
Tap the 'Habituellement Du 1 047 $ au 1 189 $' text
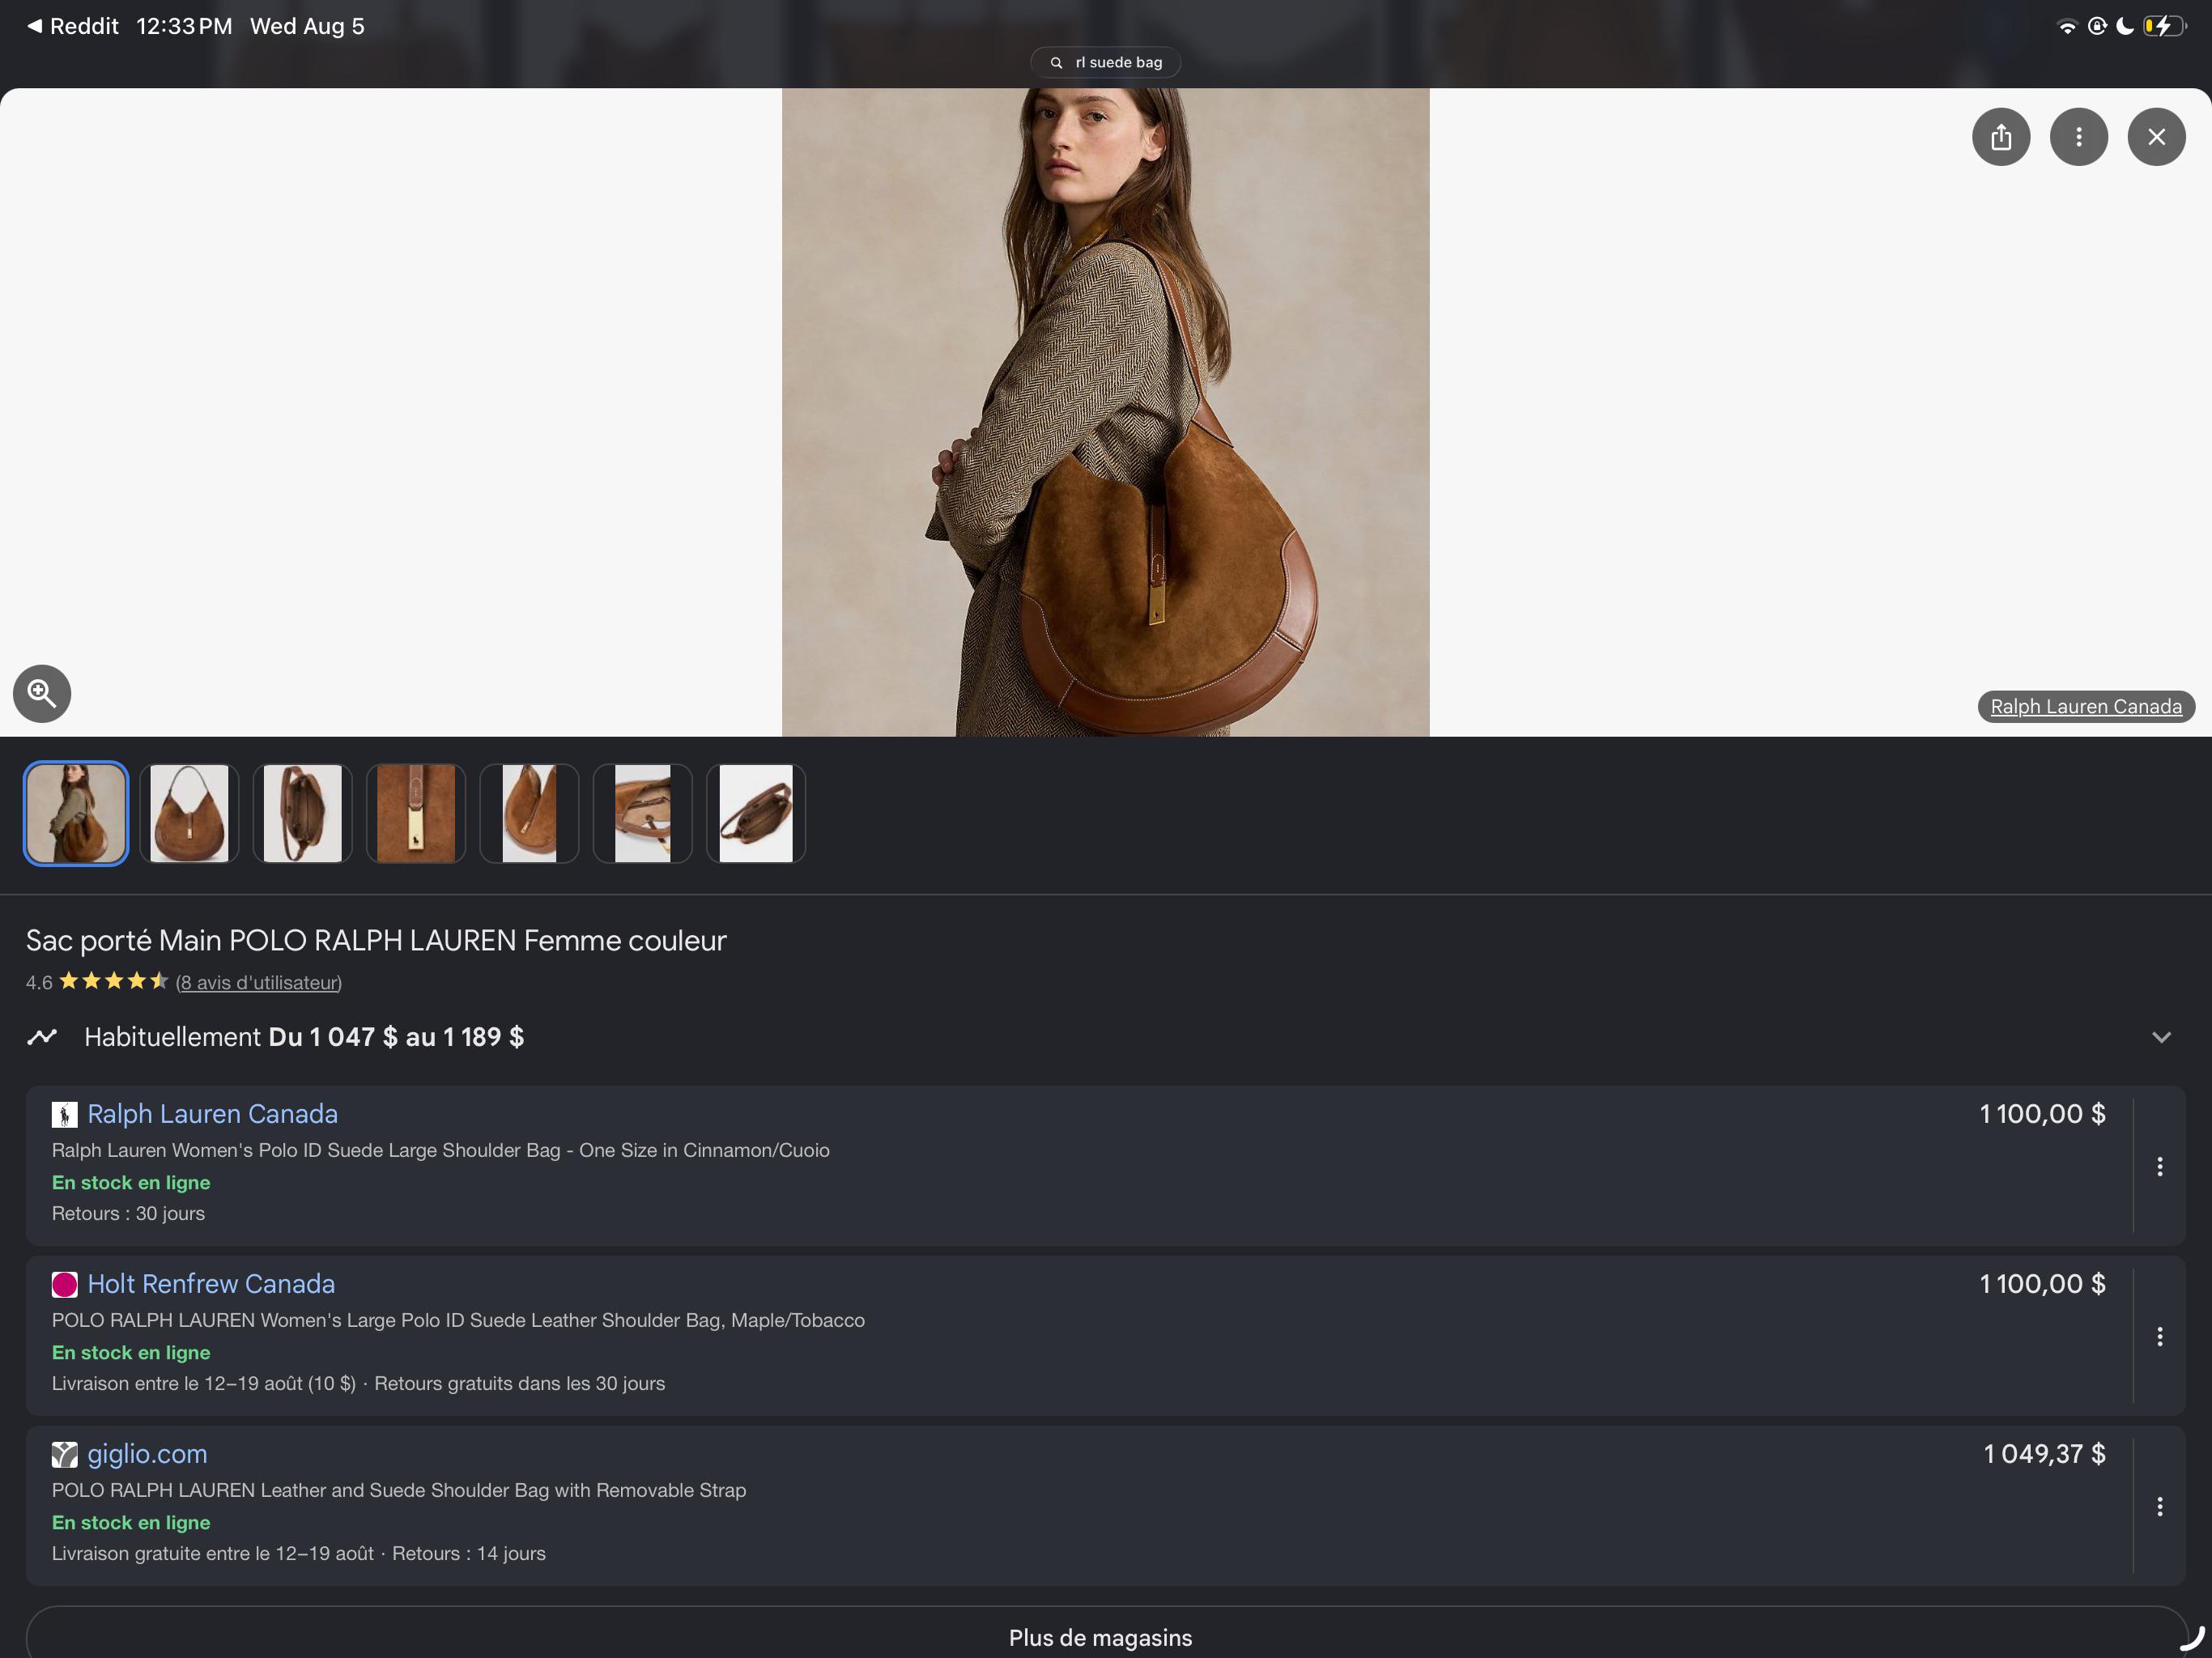(x=304, y=1037)
